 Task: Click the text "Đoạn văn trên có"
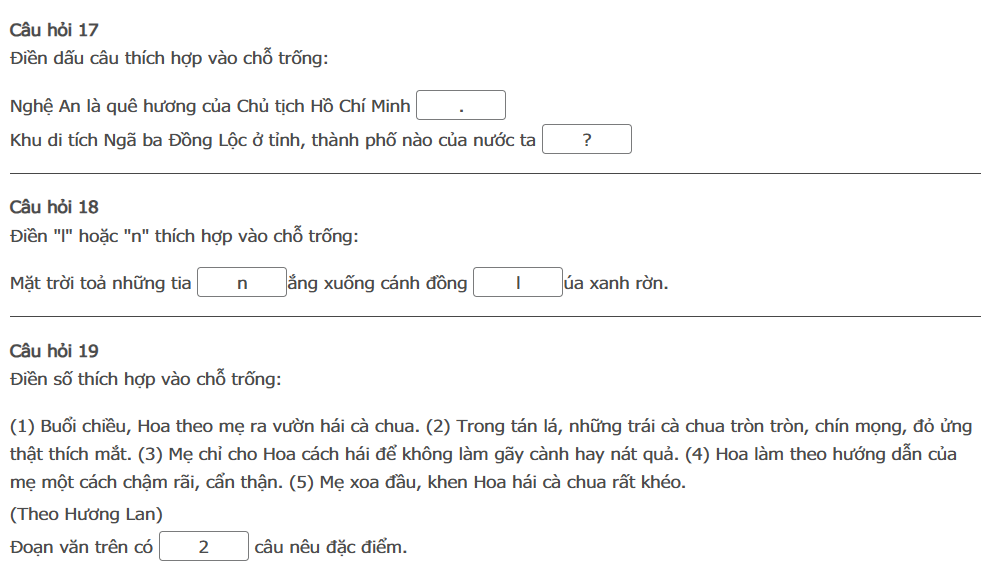[x=81, y=547]
